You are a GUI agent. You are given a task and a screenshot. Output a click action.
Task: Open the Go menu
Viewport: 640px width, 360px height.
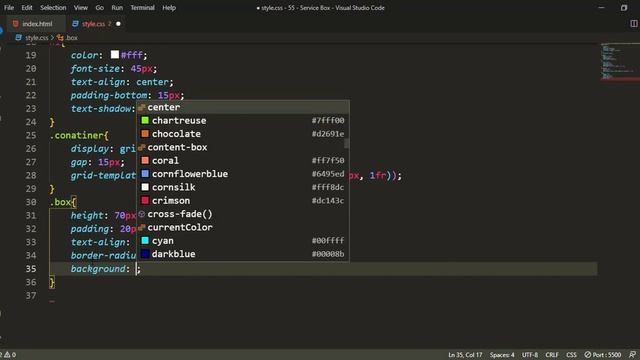click(x=100, y=8)
